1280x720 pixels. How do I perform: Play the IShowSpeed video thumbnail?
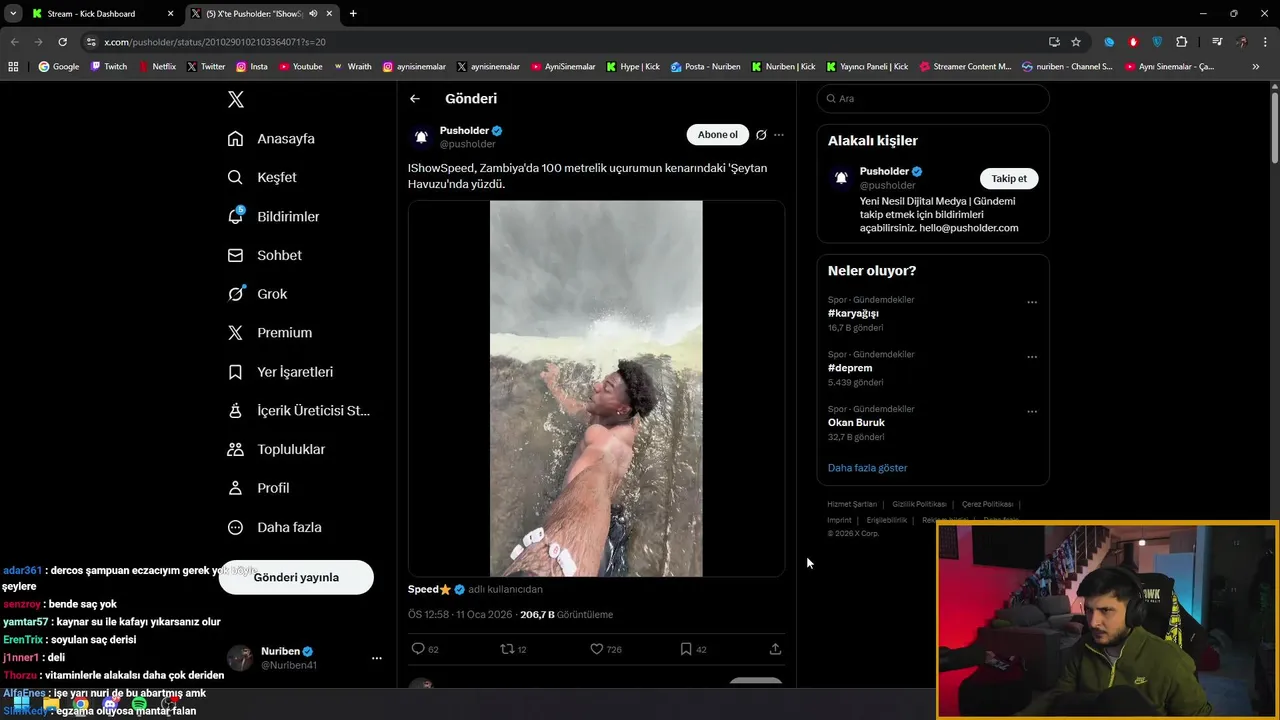coord(596,388)
